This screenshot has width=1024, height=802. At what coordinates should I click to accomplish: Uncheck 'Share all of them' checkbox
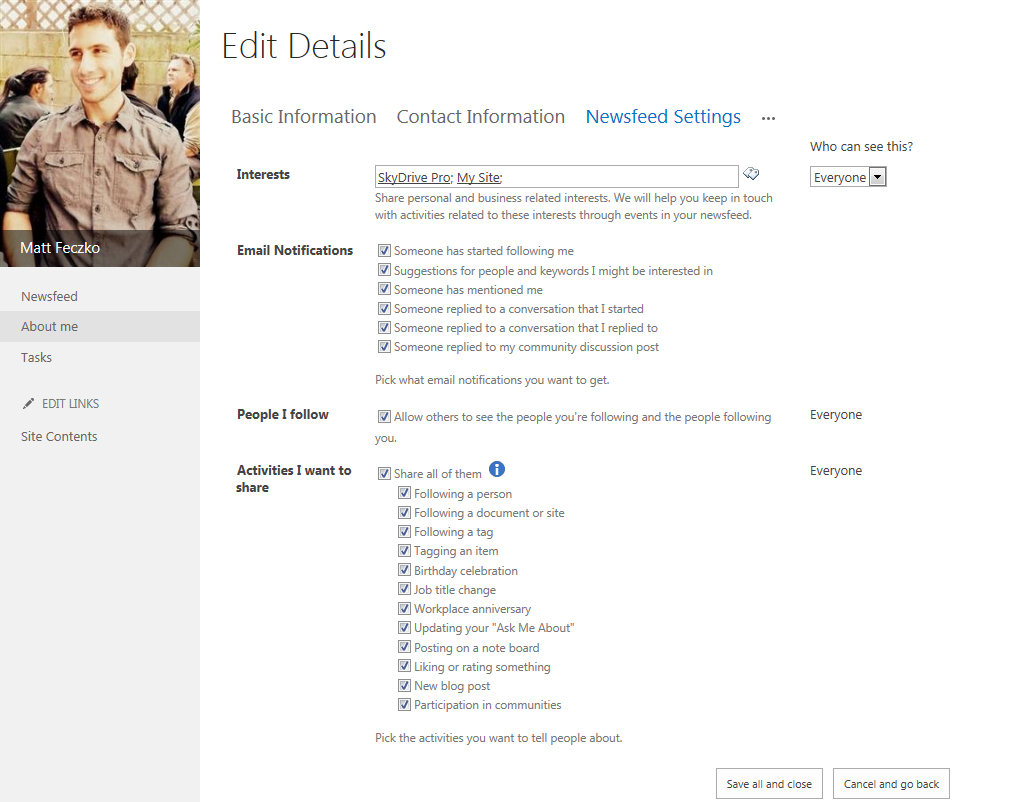coord(384,474)
